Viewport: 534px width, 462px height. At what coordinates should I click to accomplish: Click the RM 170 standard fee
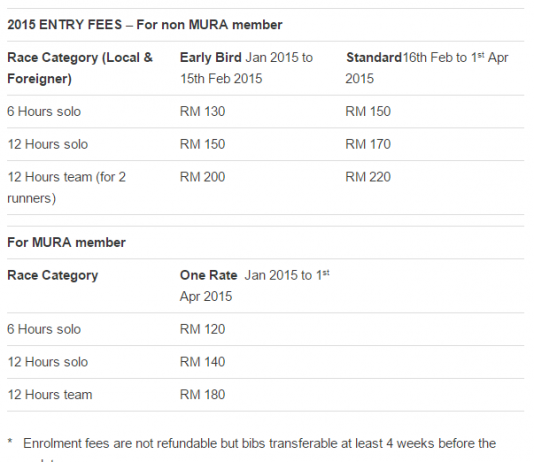coord(368,144)
